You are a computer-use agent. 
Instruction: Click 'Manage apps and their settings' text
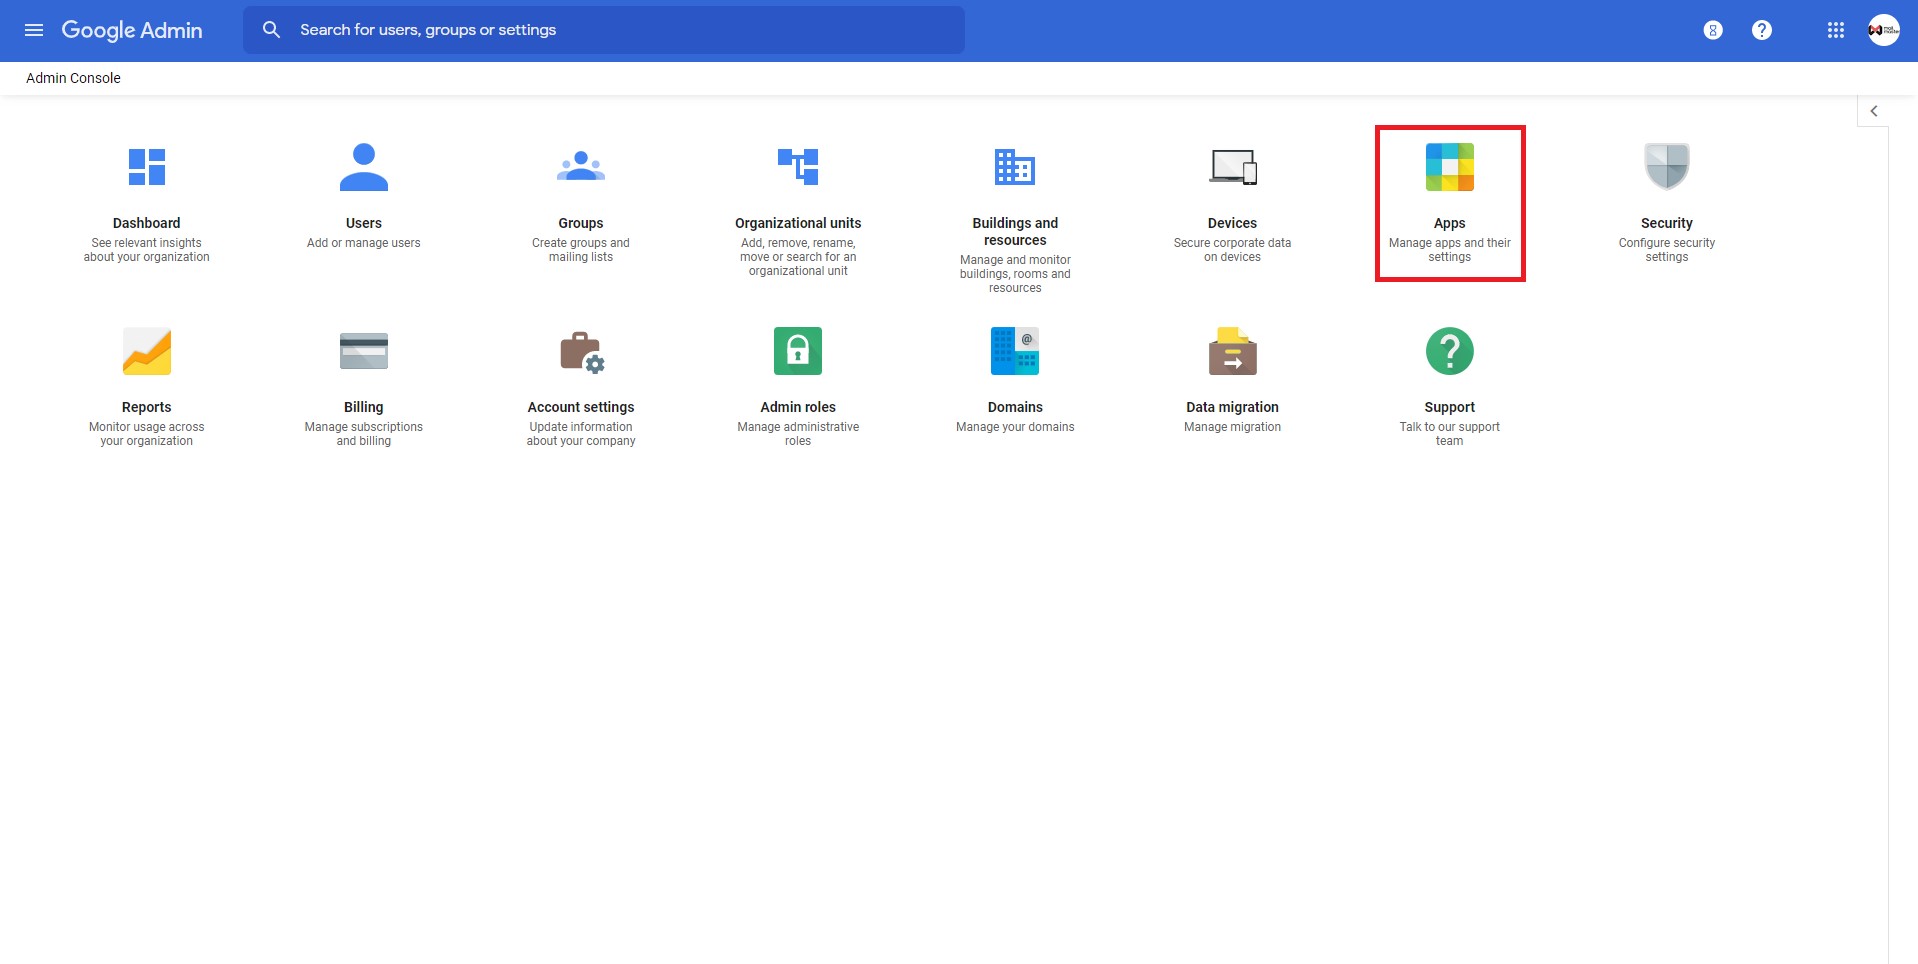point(1450,250)
